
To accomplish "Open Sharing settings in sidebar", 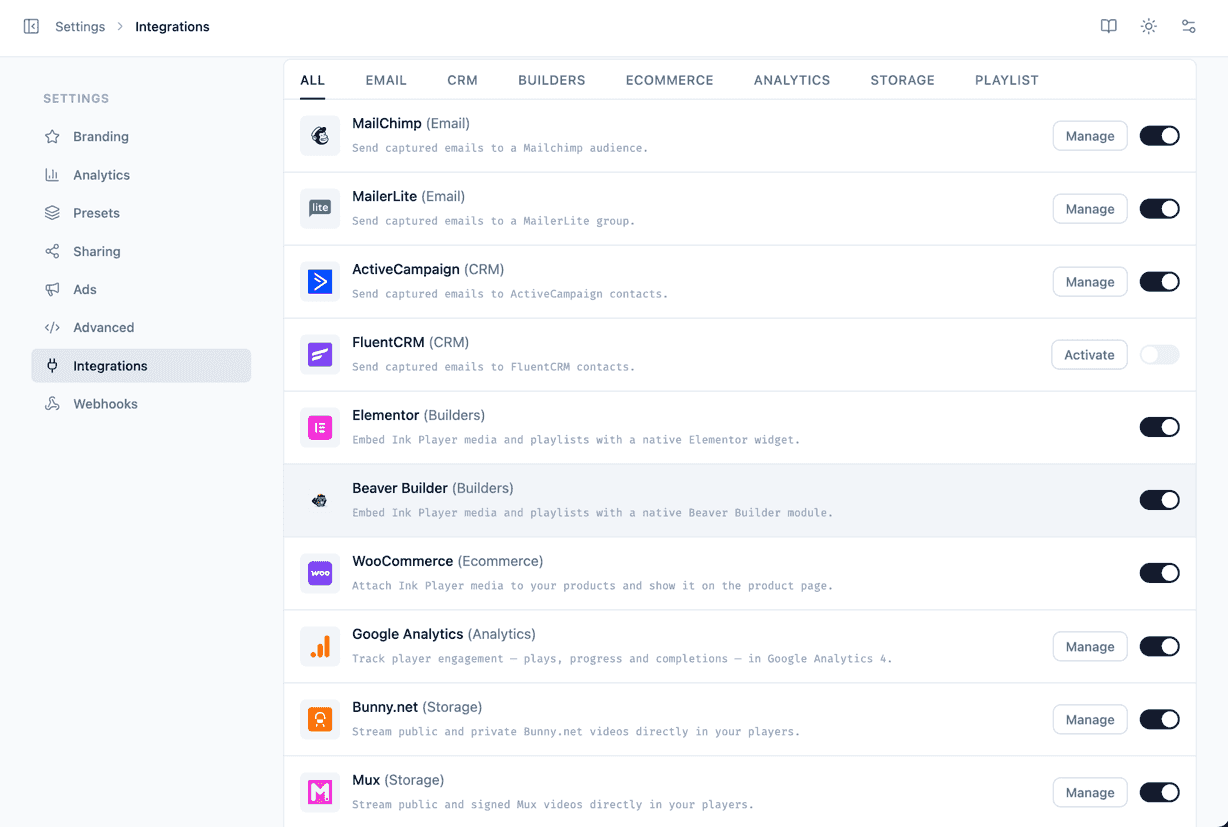I will point(141,251).
